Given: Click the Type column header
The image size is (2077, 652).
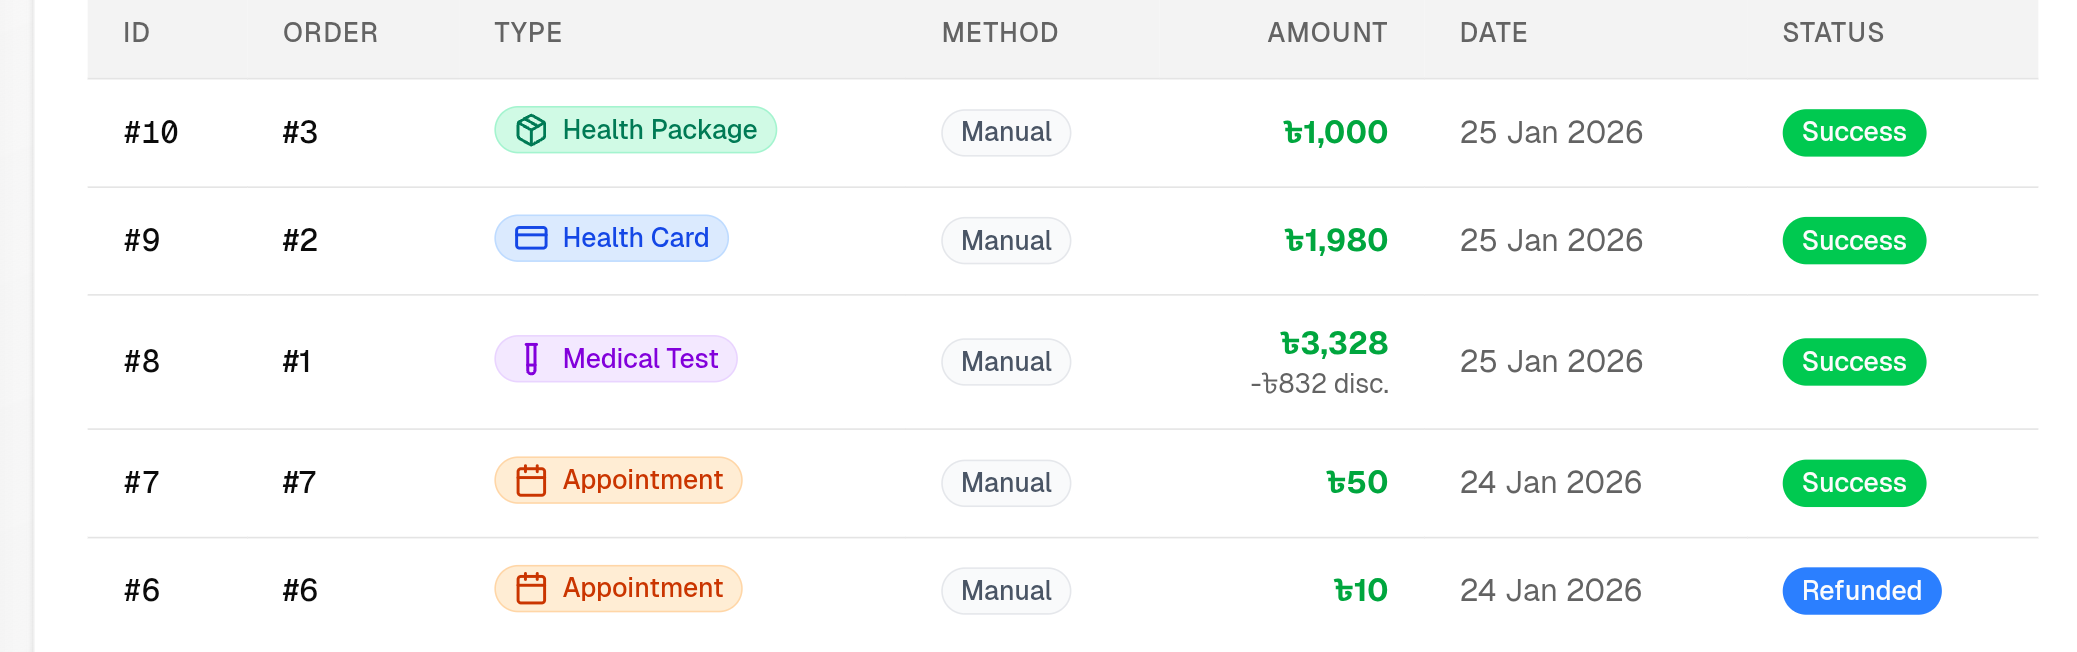Looking at the screenshot, I should 528,33.
